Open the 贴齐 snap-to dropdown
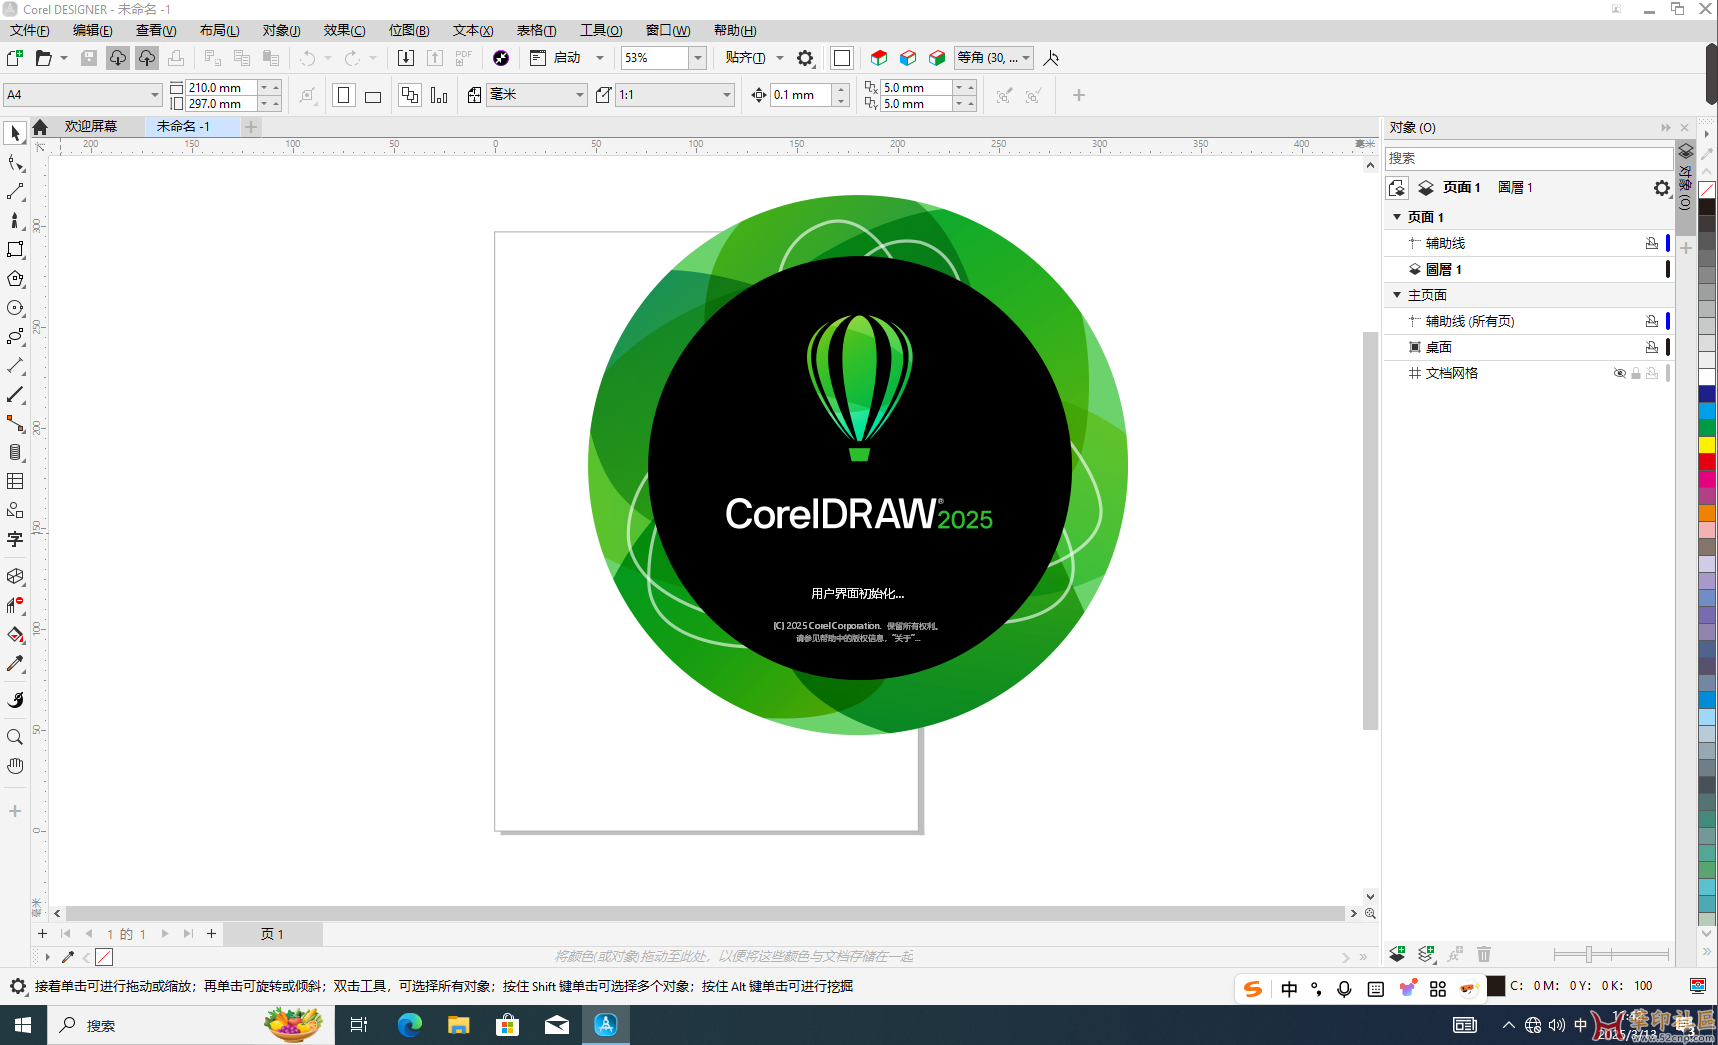 coord(780,58)
